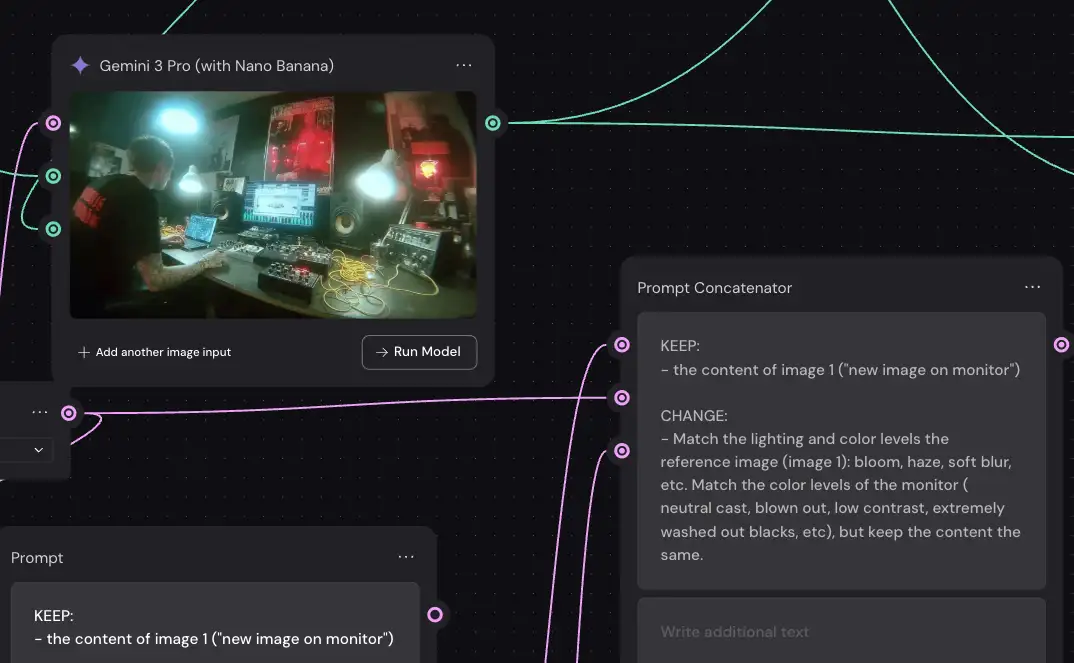This screenshot has width=1074, height=663.
Task: Select the bottom green input port on Gemini node
Action: (53, 229)
